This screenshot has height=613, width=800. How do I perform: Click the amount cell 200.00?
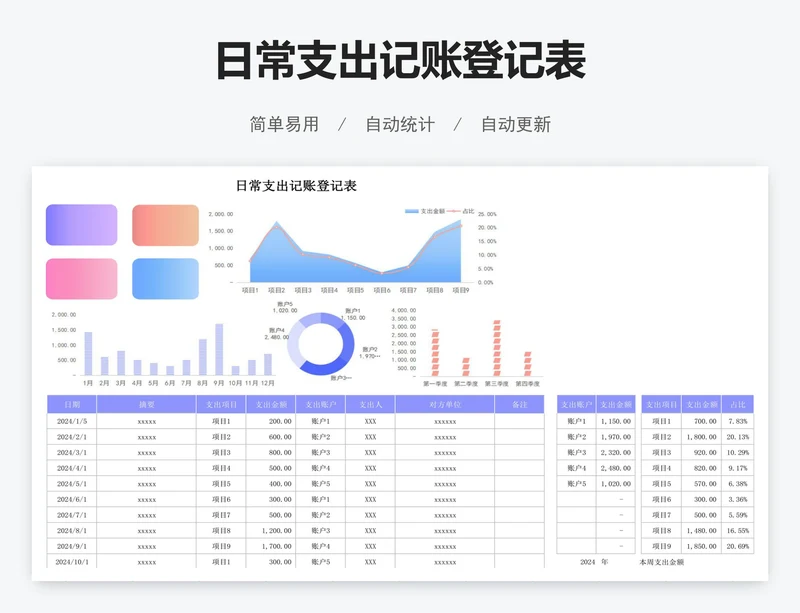(271, 421)
